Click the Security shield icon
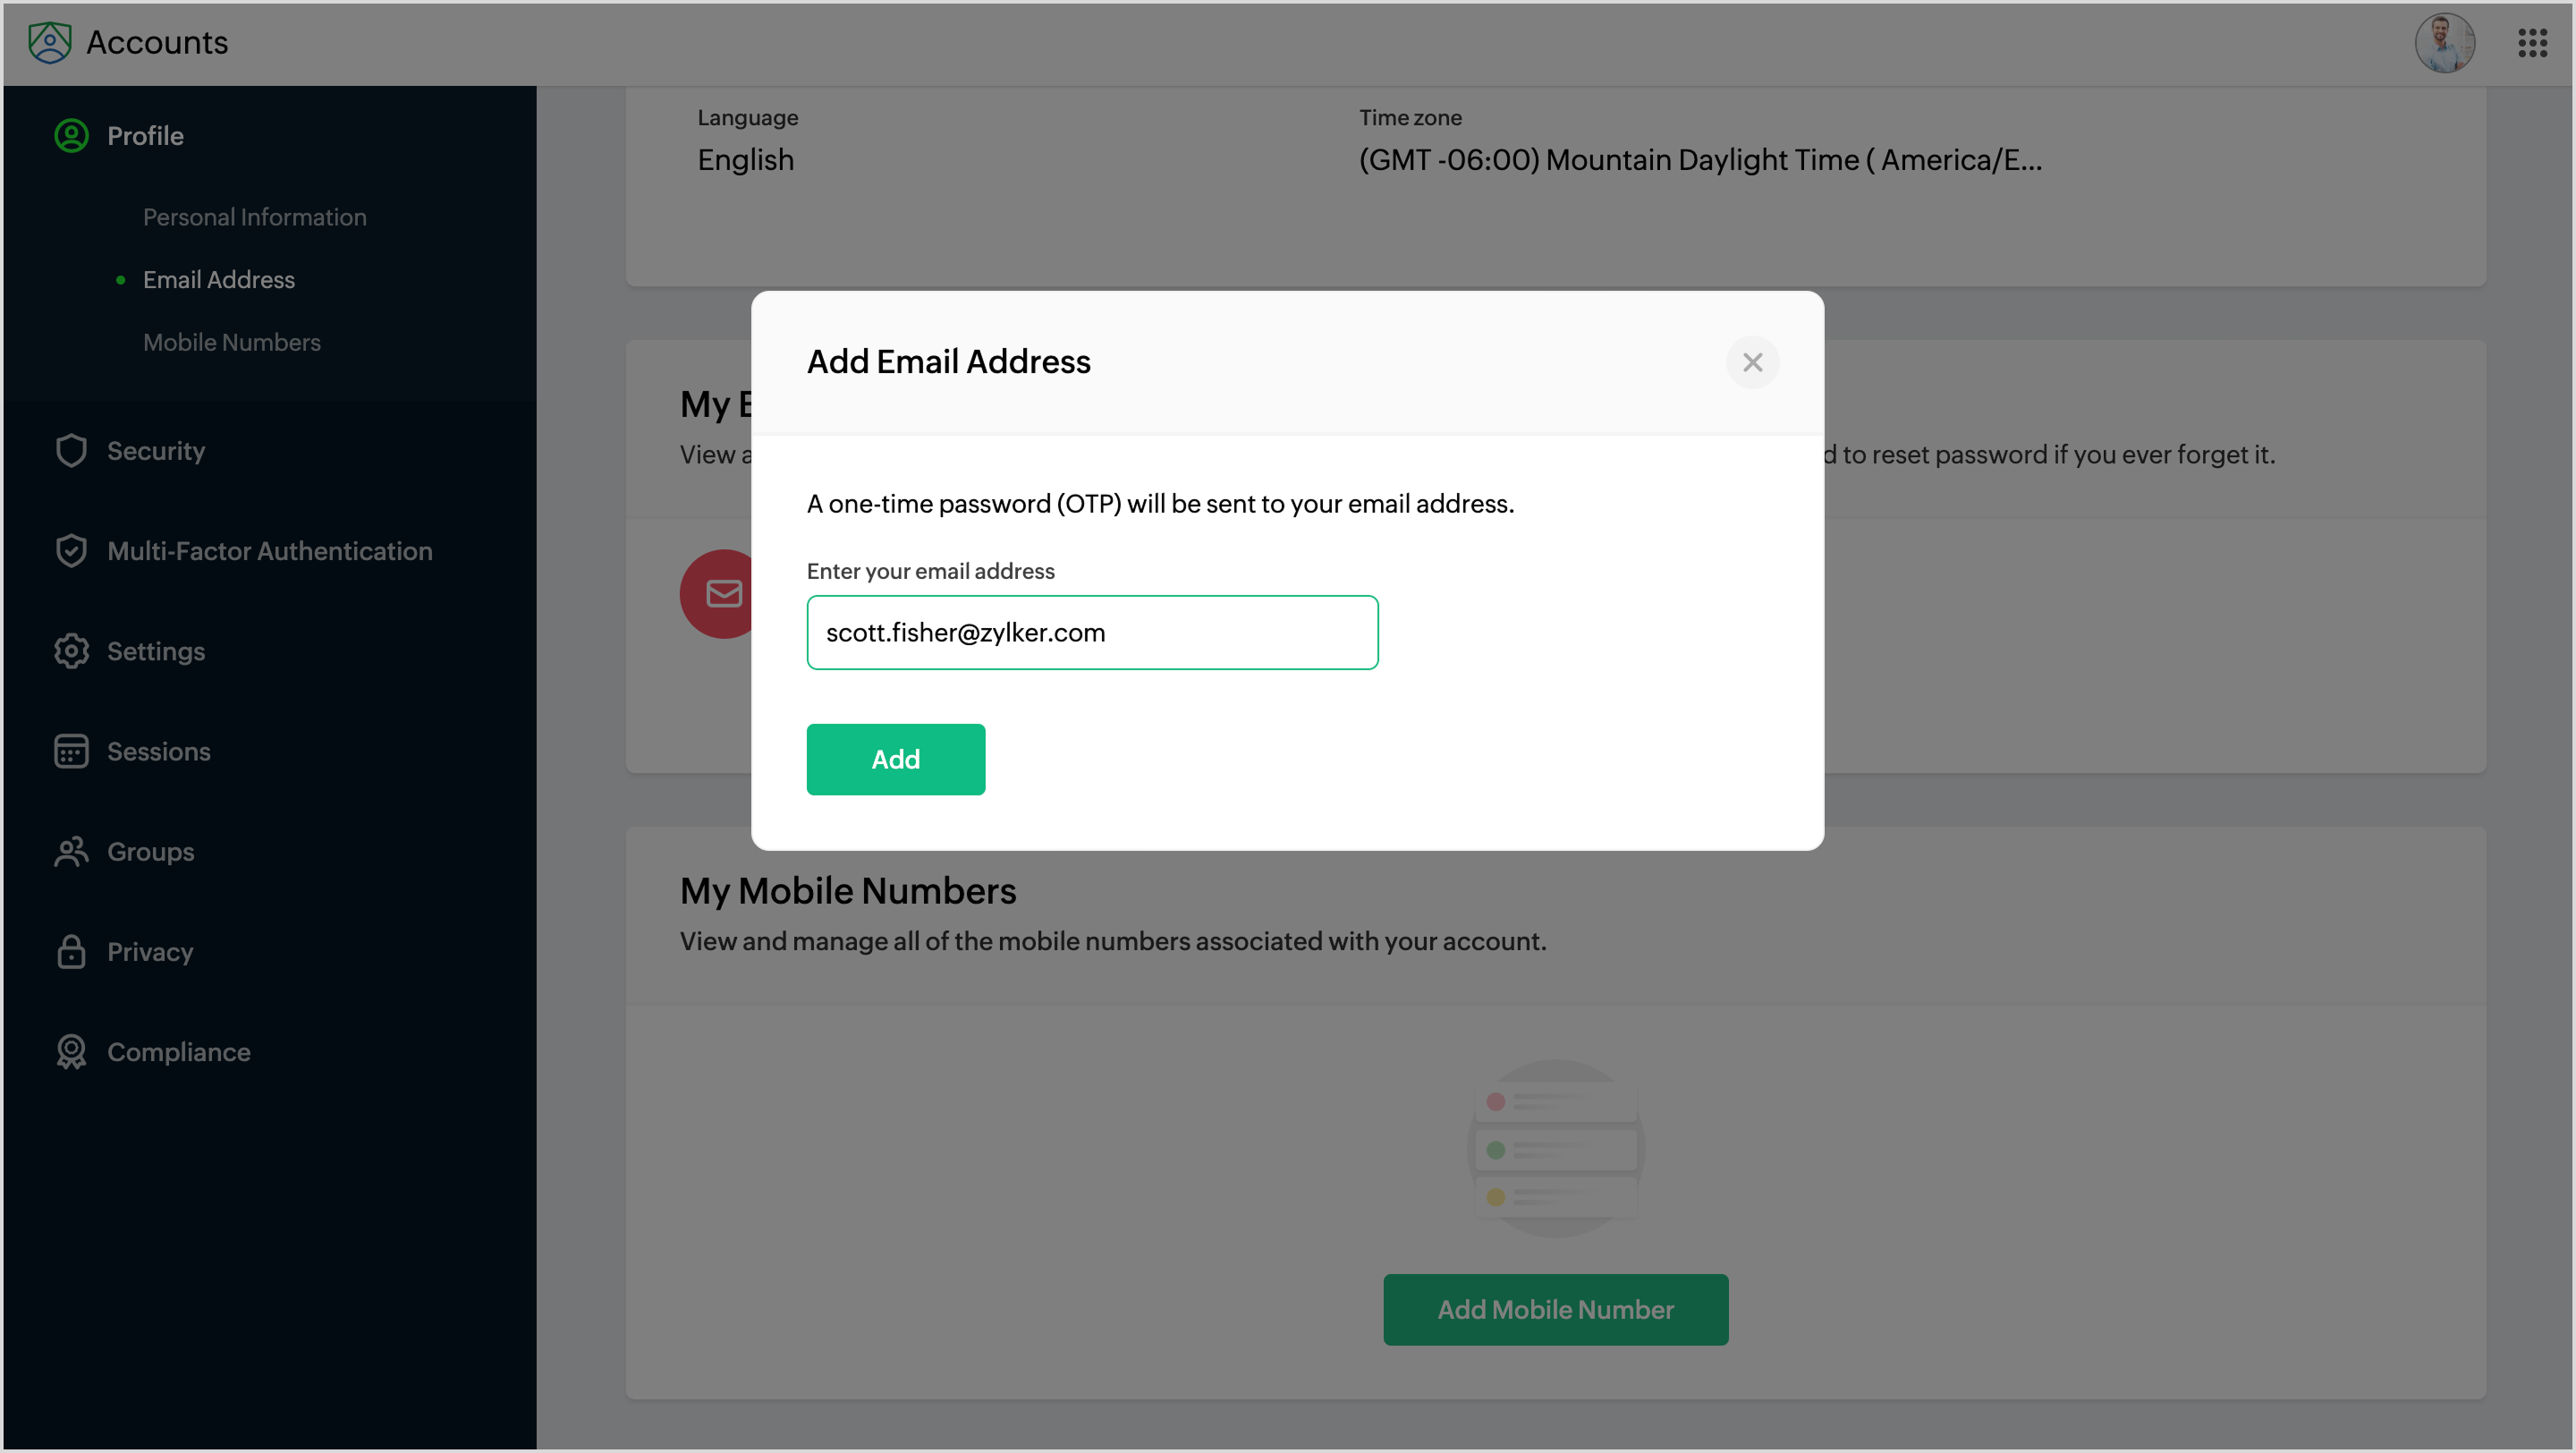This screenshot has height=1453, width=2576. tap(71, 451)
